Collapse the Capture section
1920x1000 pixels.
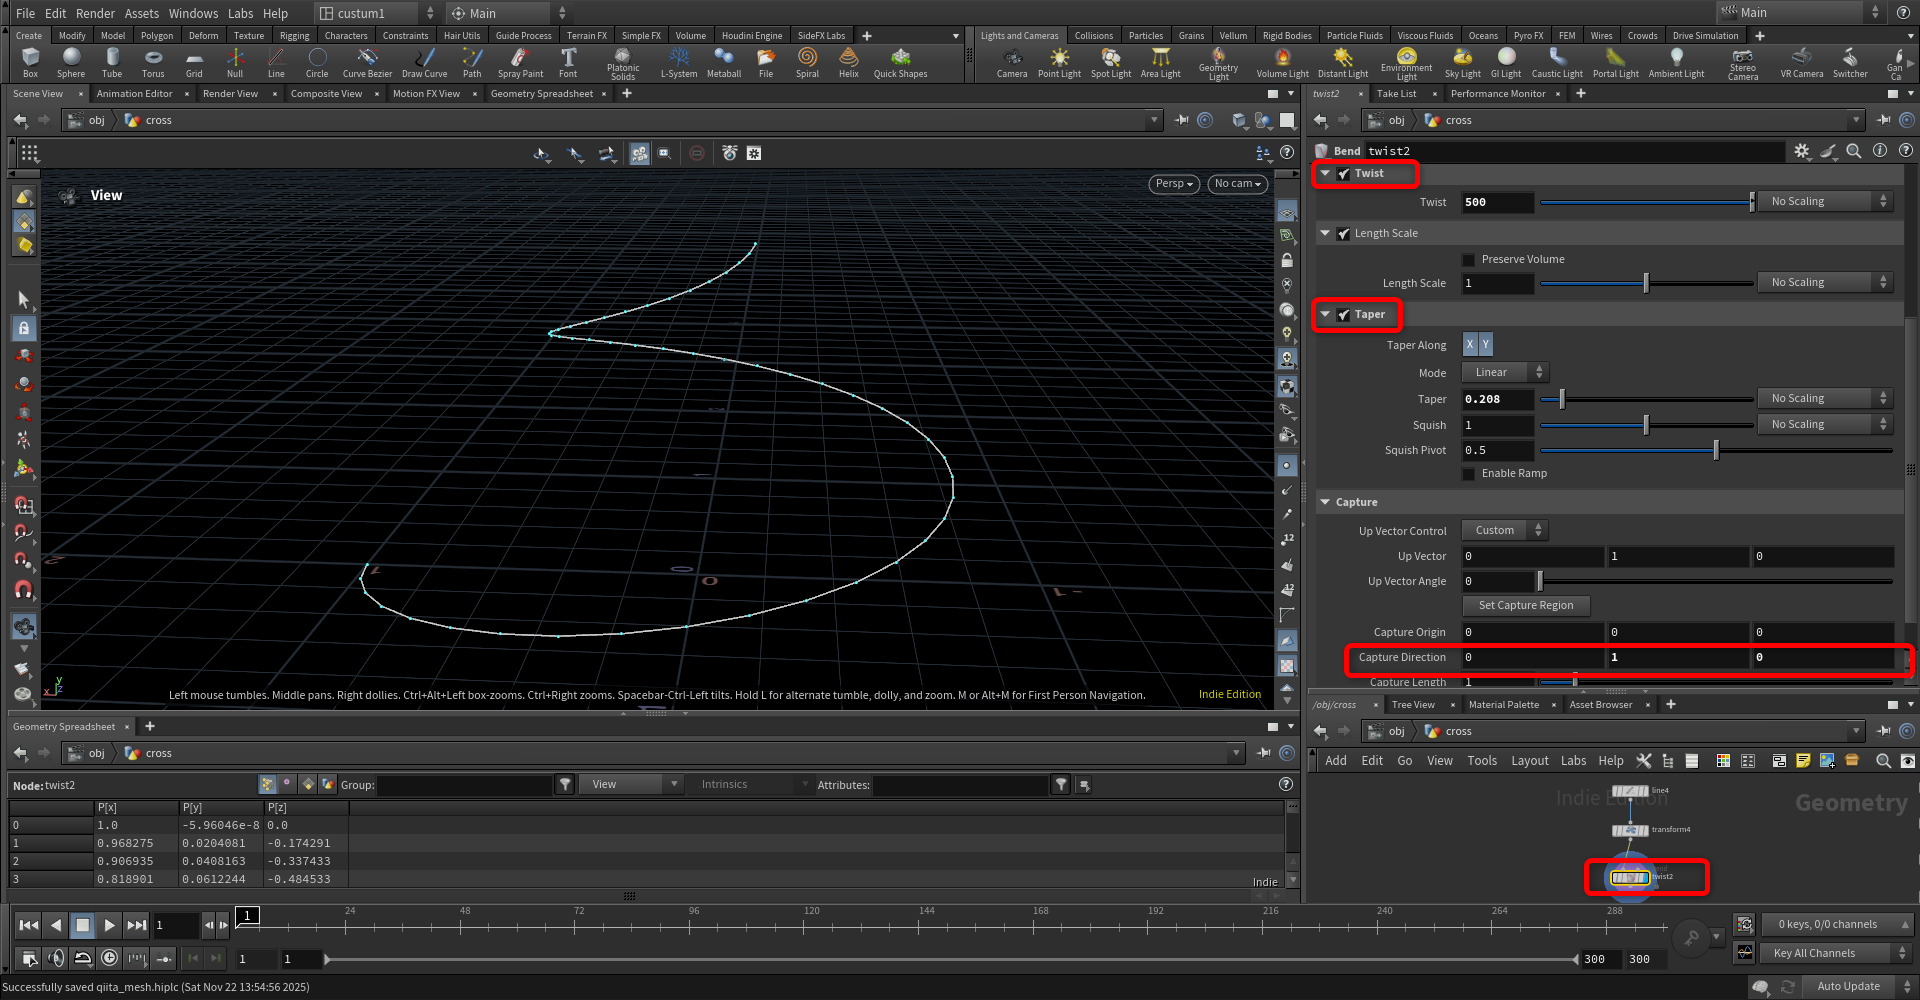(x=1325, y=503)
